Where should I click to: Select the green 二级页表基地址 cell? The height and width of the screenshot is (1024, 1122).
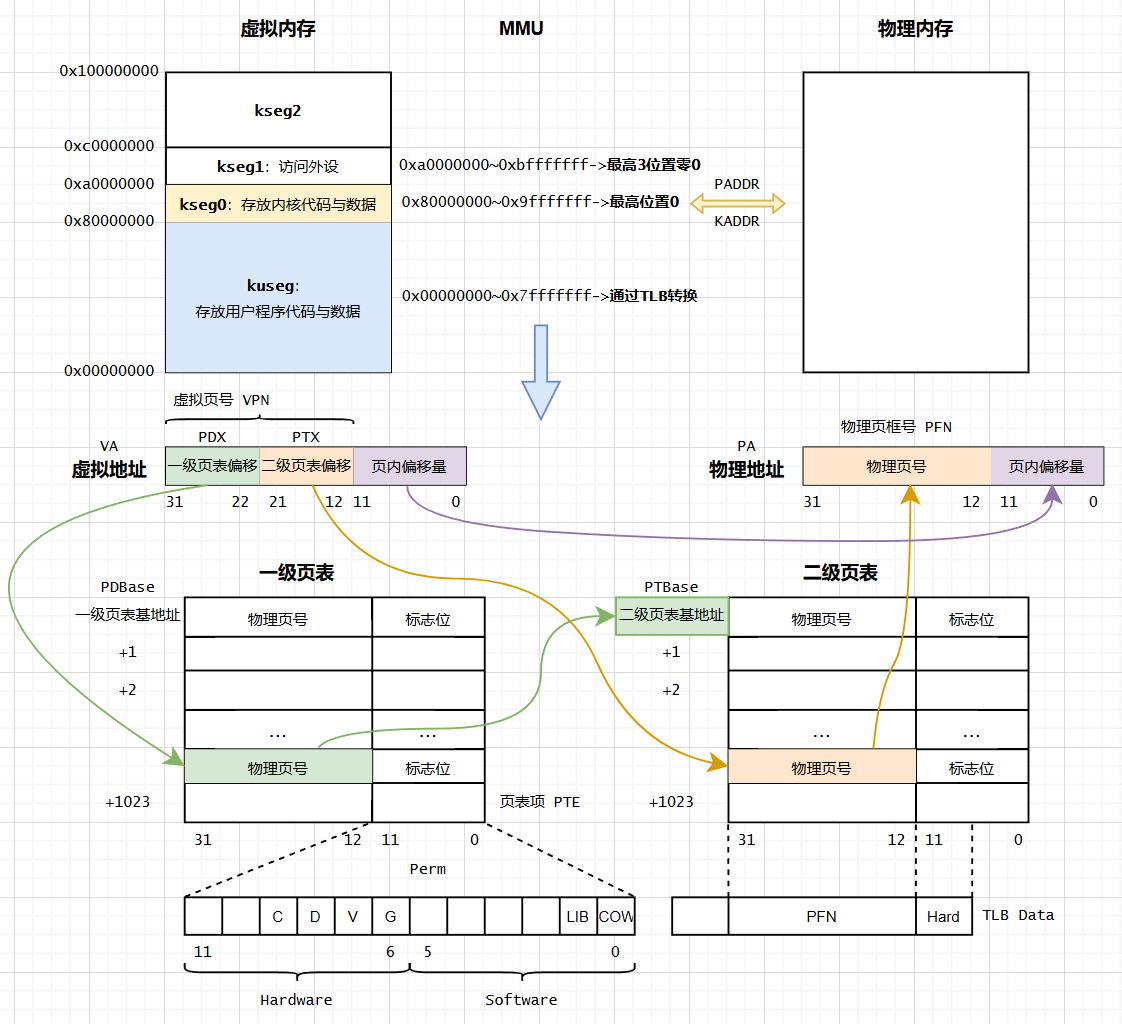670,617
